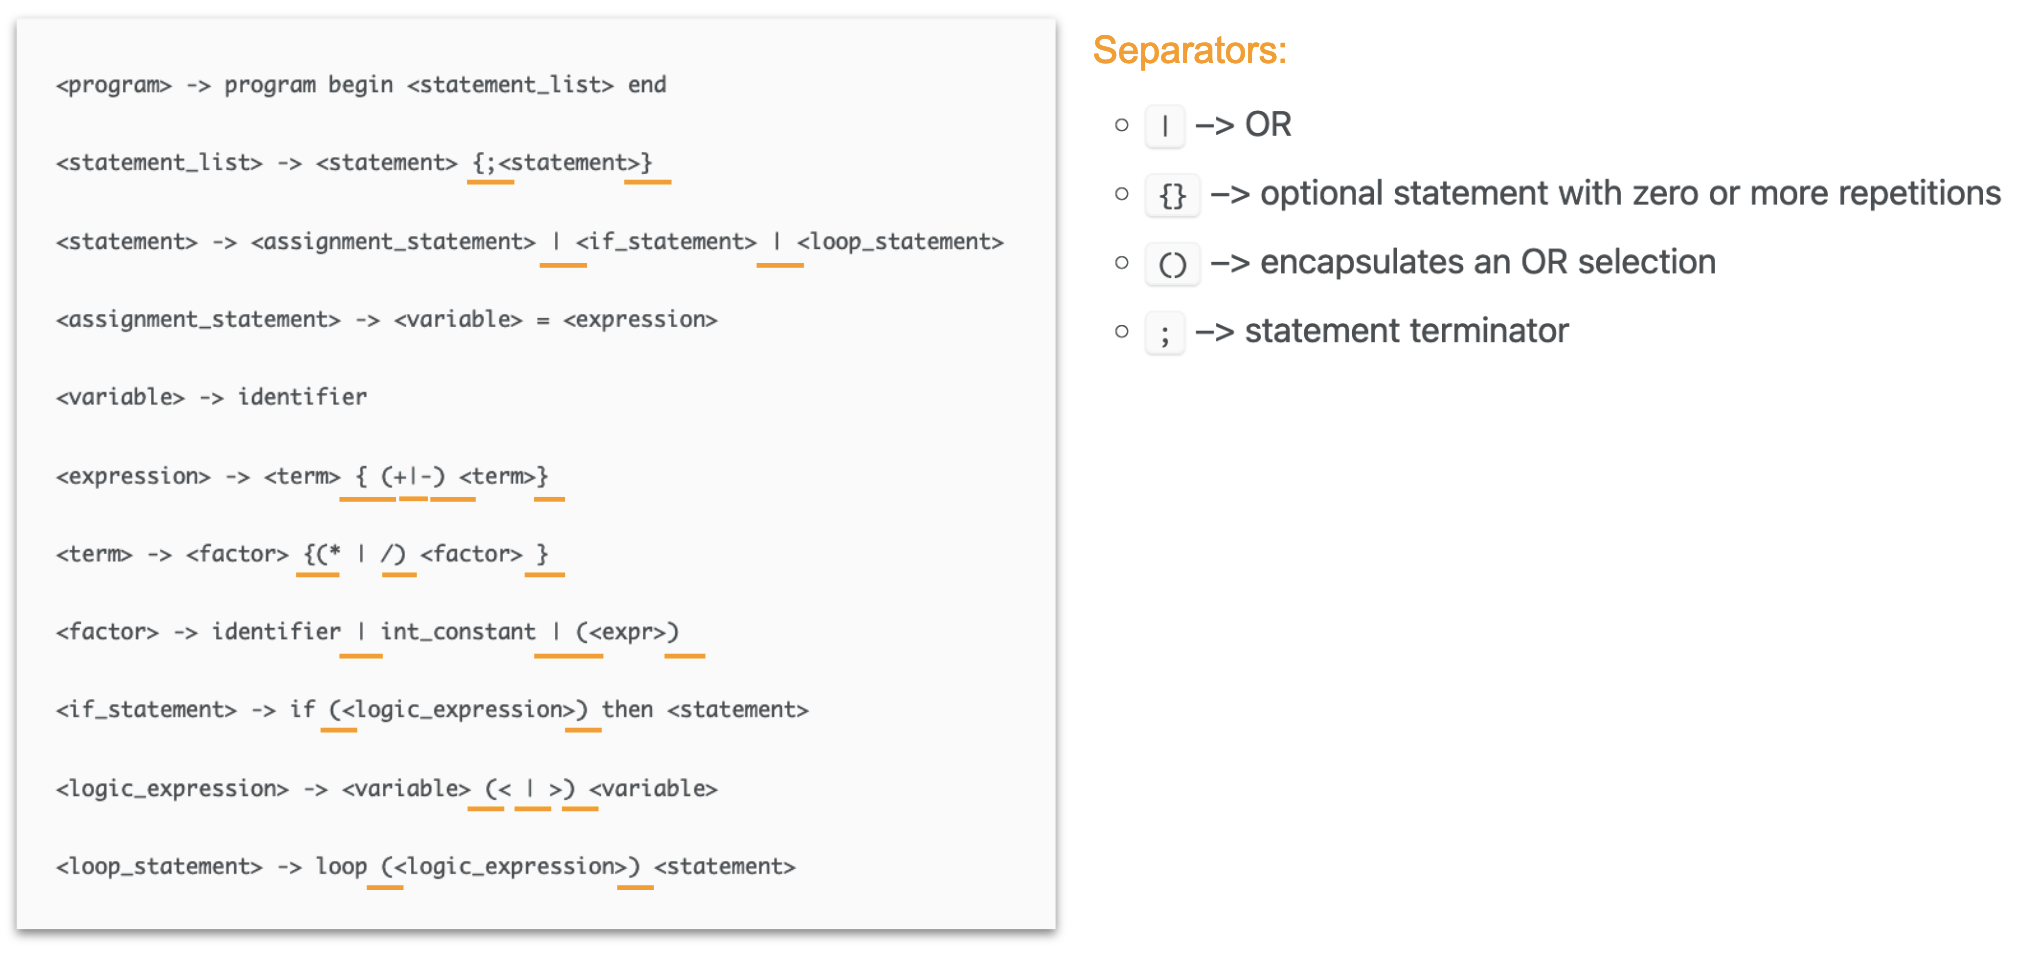Click '{;<statement>}' in statement_list rule
The height and width of the screenshot is (968, 2018).
562,163
